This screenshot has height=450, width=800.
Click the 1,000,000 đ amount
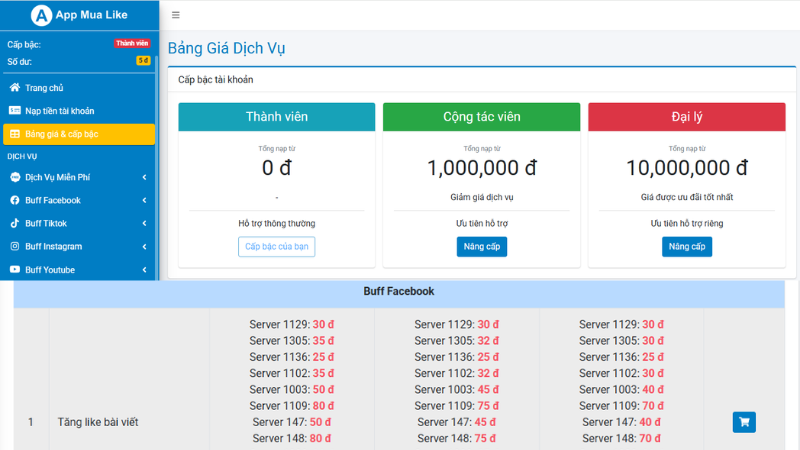[482, 168]
